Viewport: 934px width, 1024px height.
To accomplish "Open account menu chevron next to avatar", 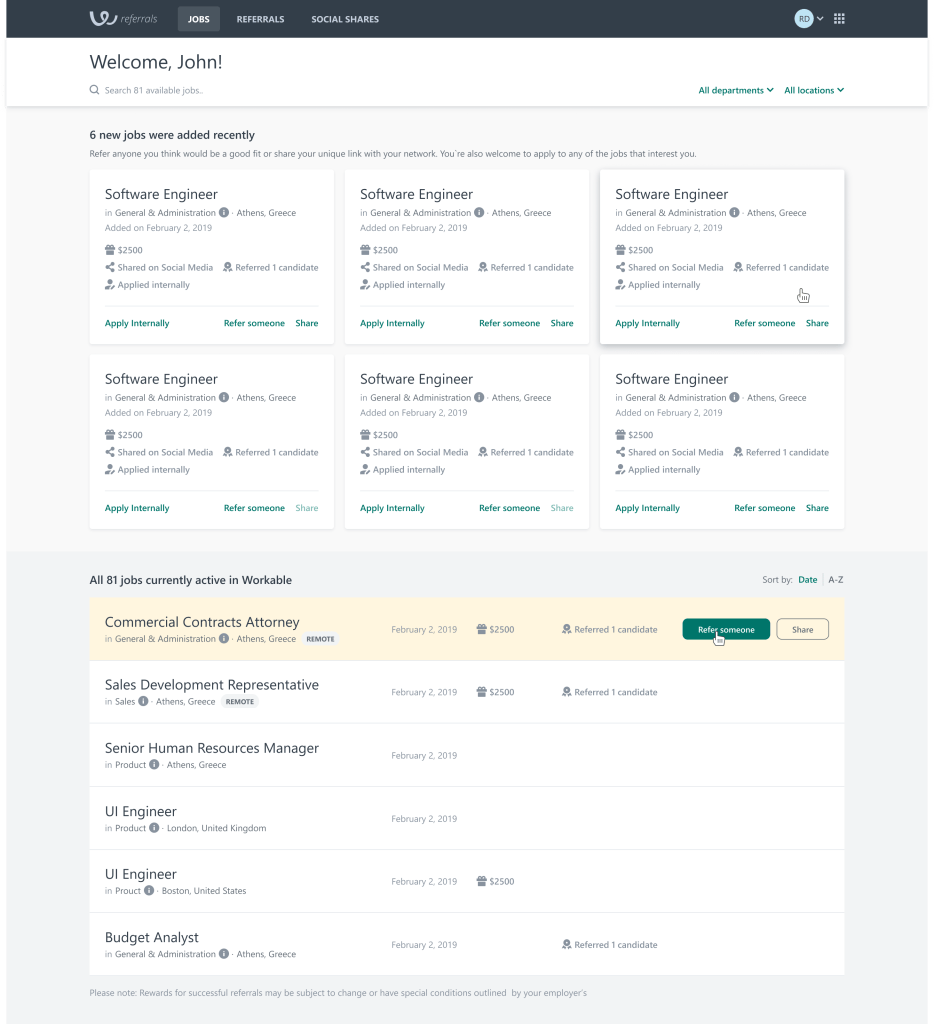I will (x=821, y=19).
